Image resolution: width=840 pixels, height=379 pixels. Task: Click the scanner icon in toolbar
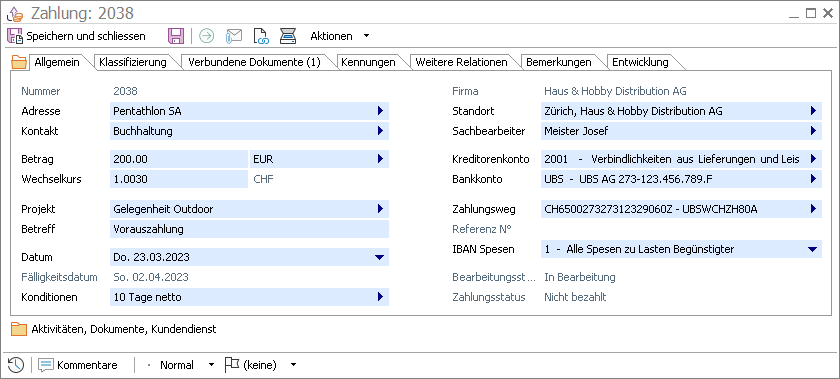pos(288,36)
